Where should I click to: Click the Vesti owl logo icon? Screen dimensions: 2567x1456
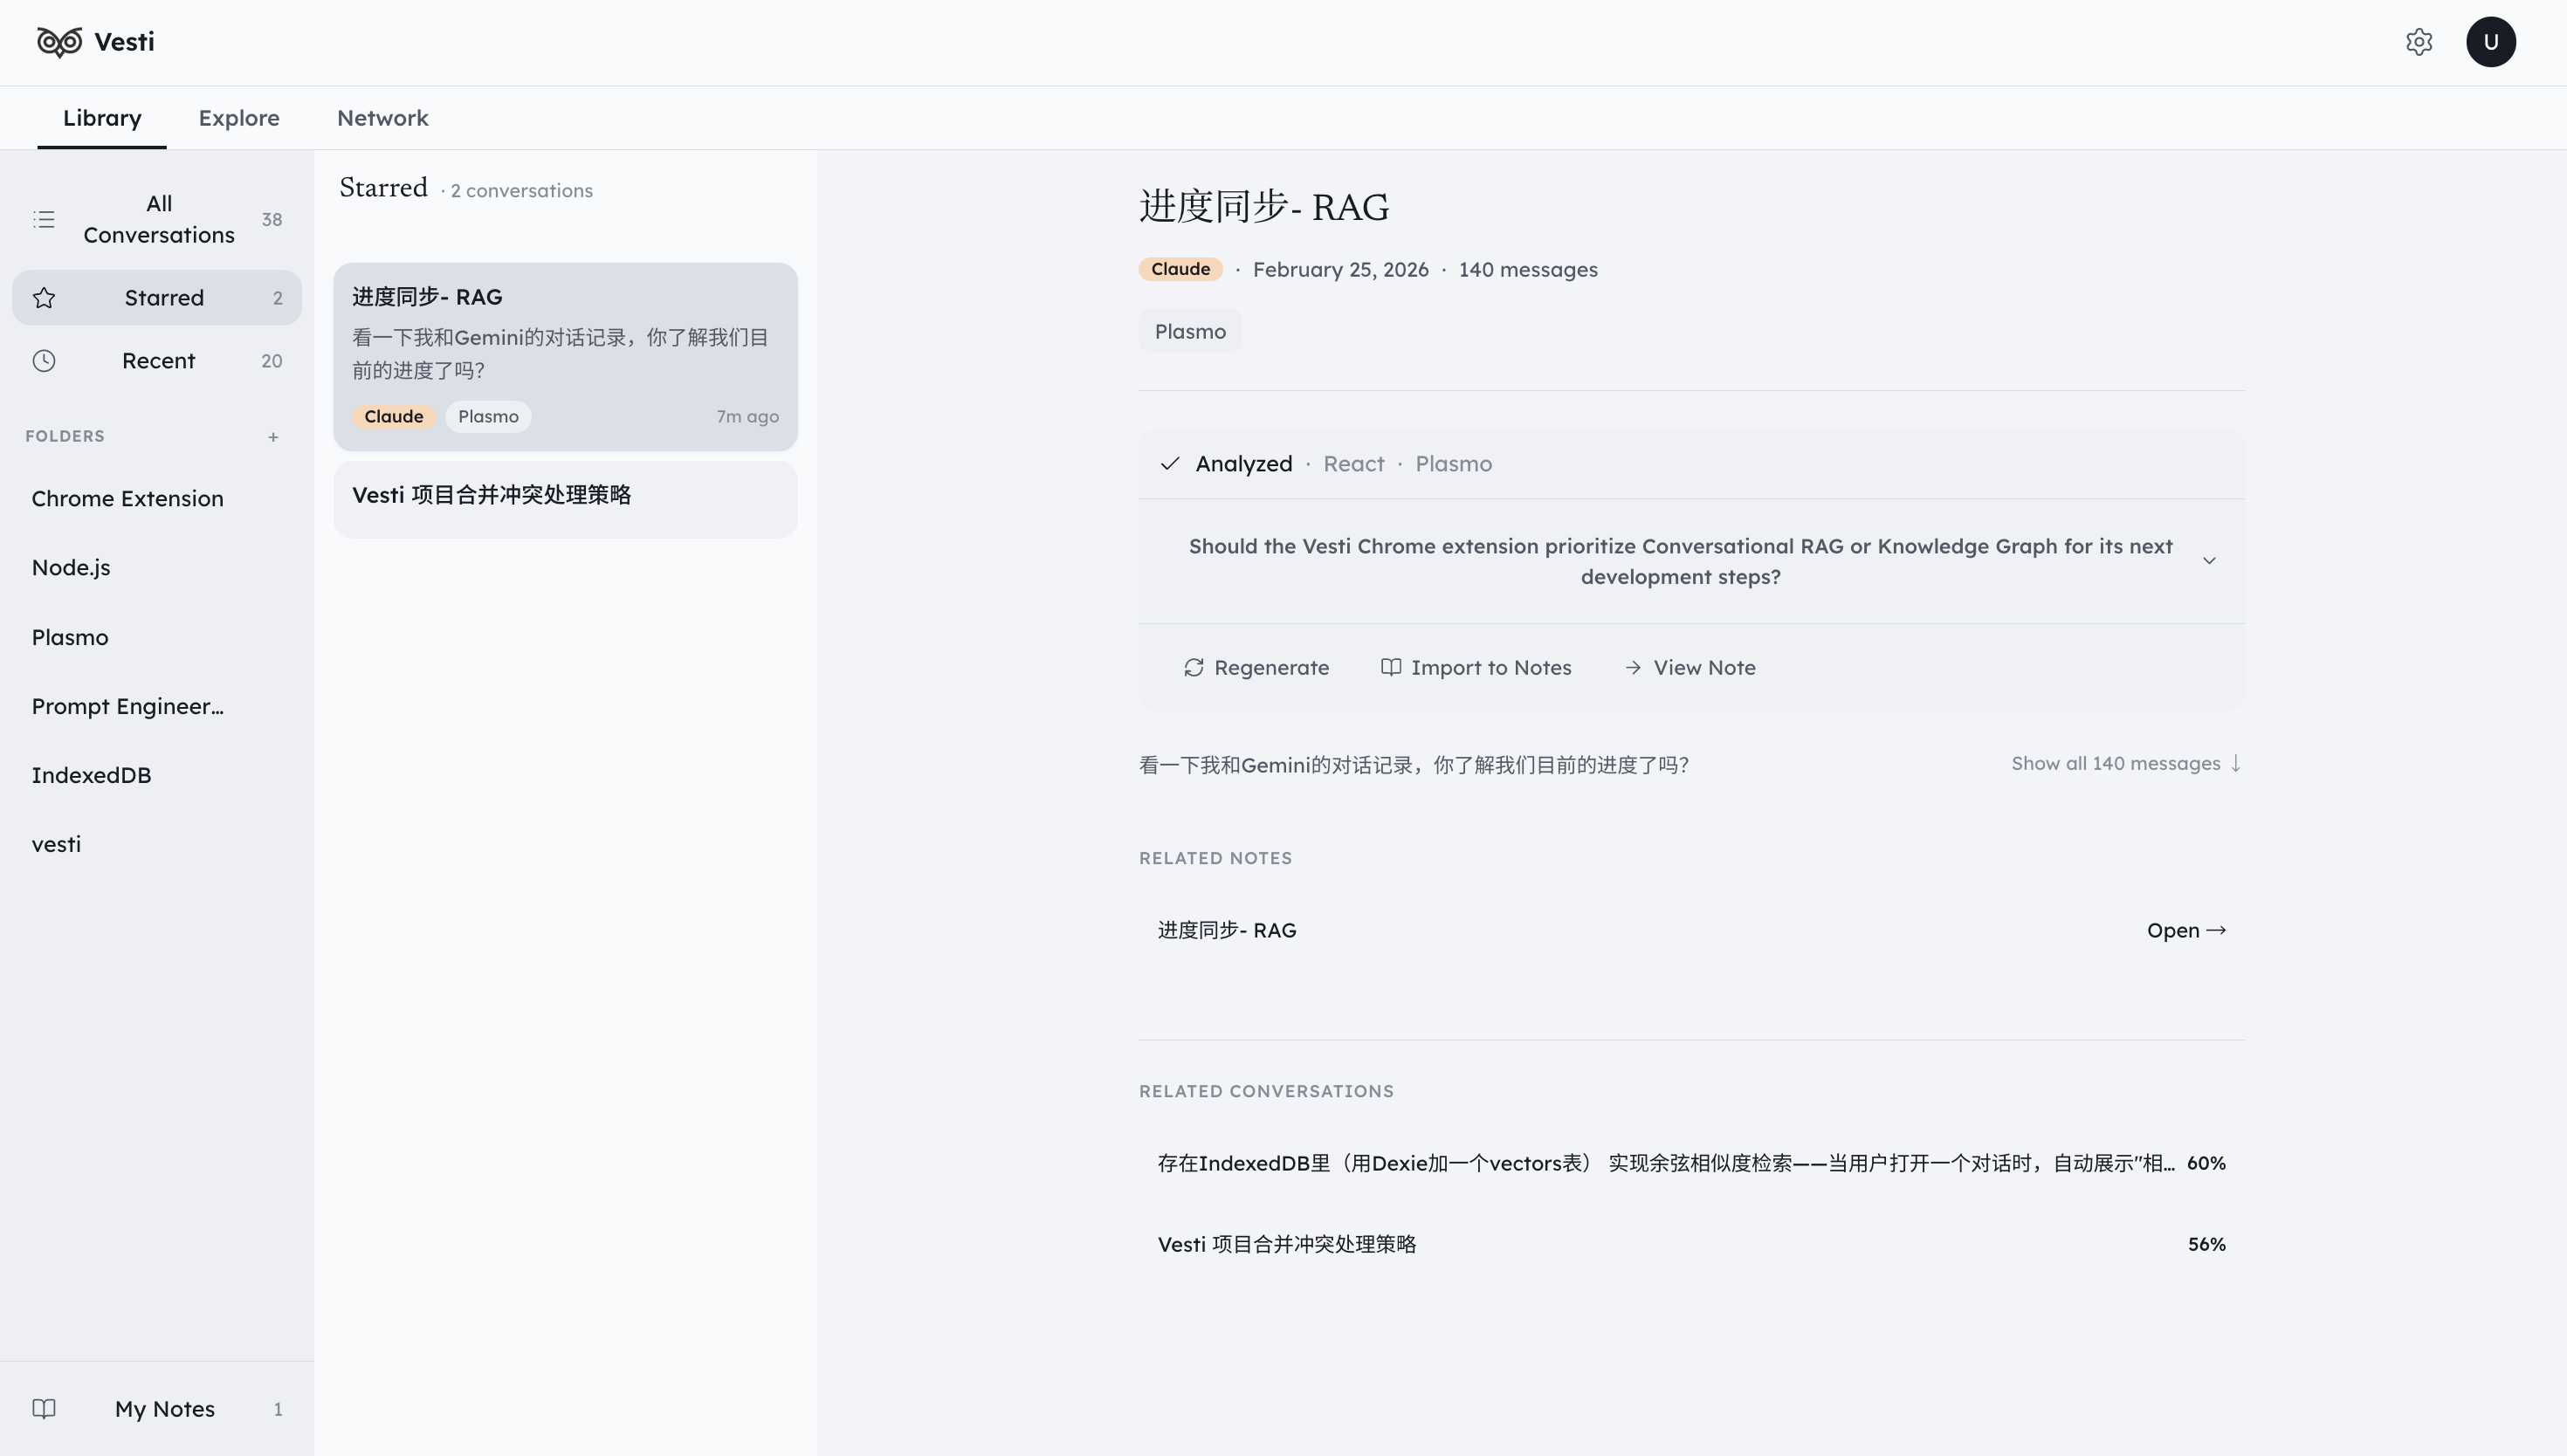point(59,42)
